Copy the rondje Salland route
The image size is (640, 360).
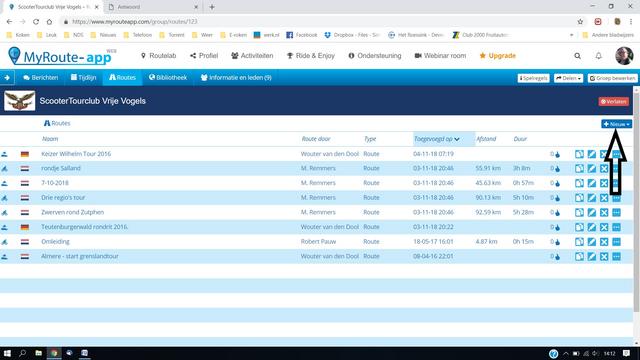579,169
